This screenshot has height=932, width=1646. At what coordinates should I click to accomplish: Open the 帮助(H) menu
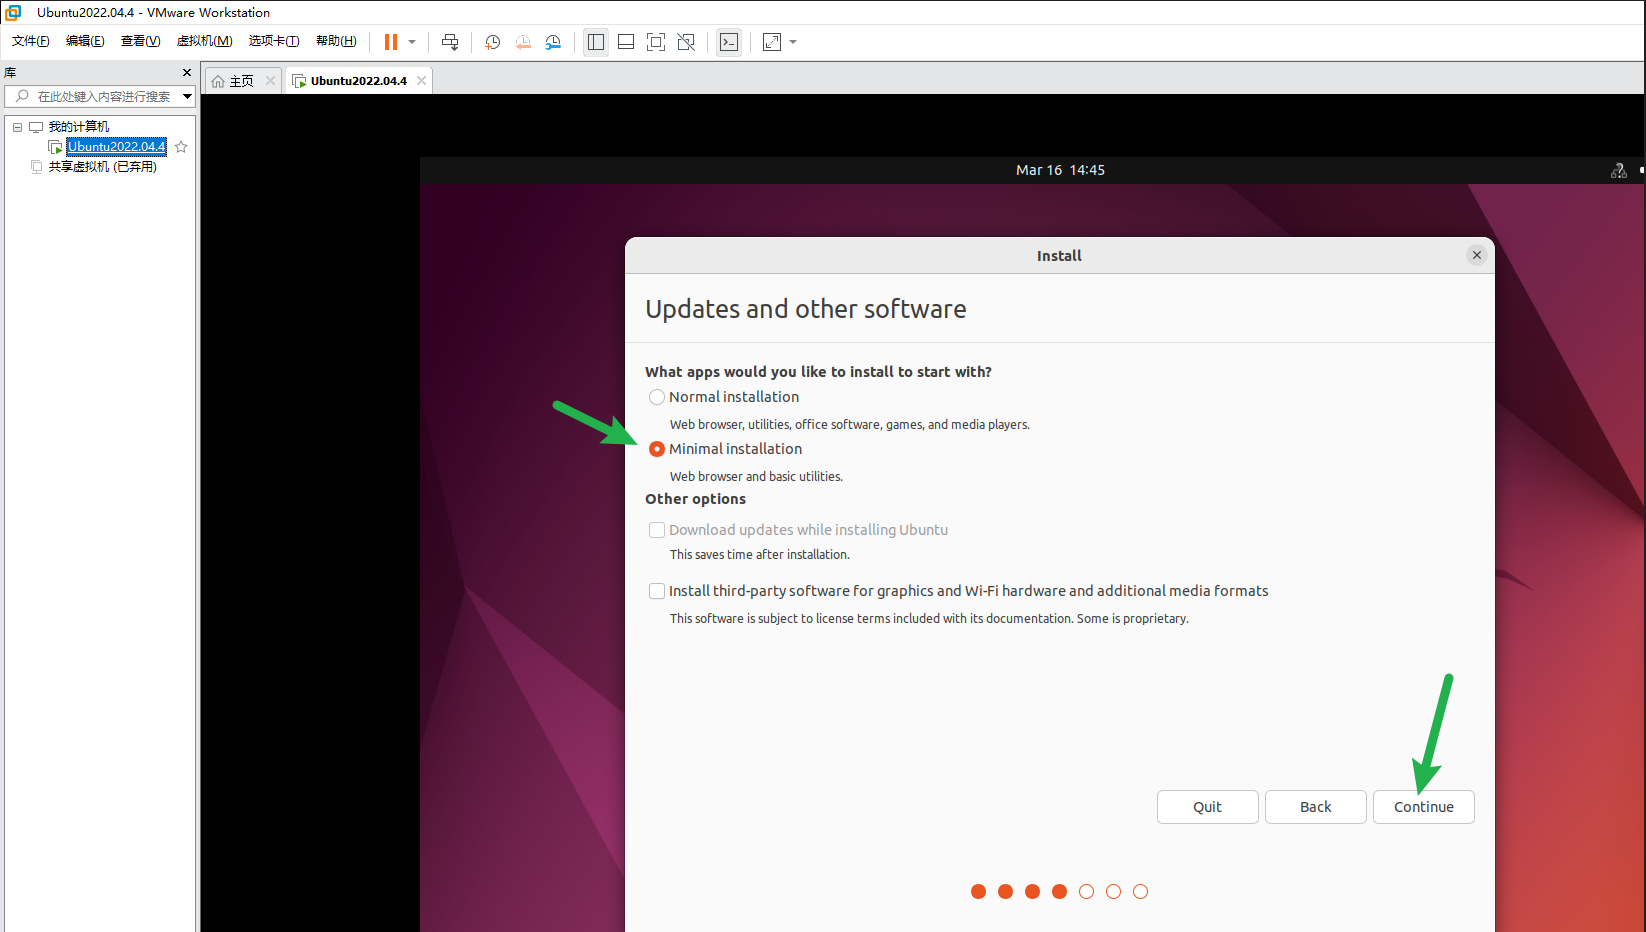pos(336,41)
